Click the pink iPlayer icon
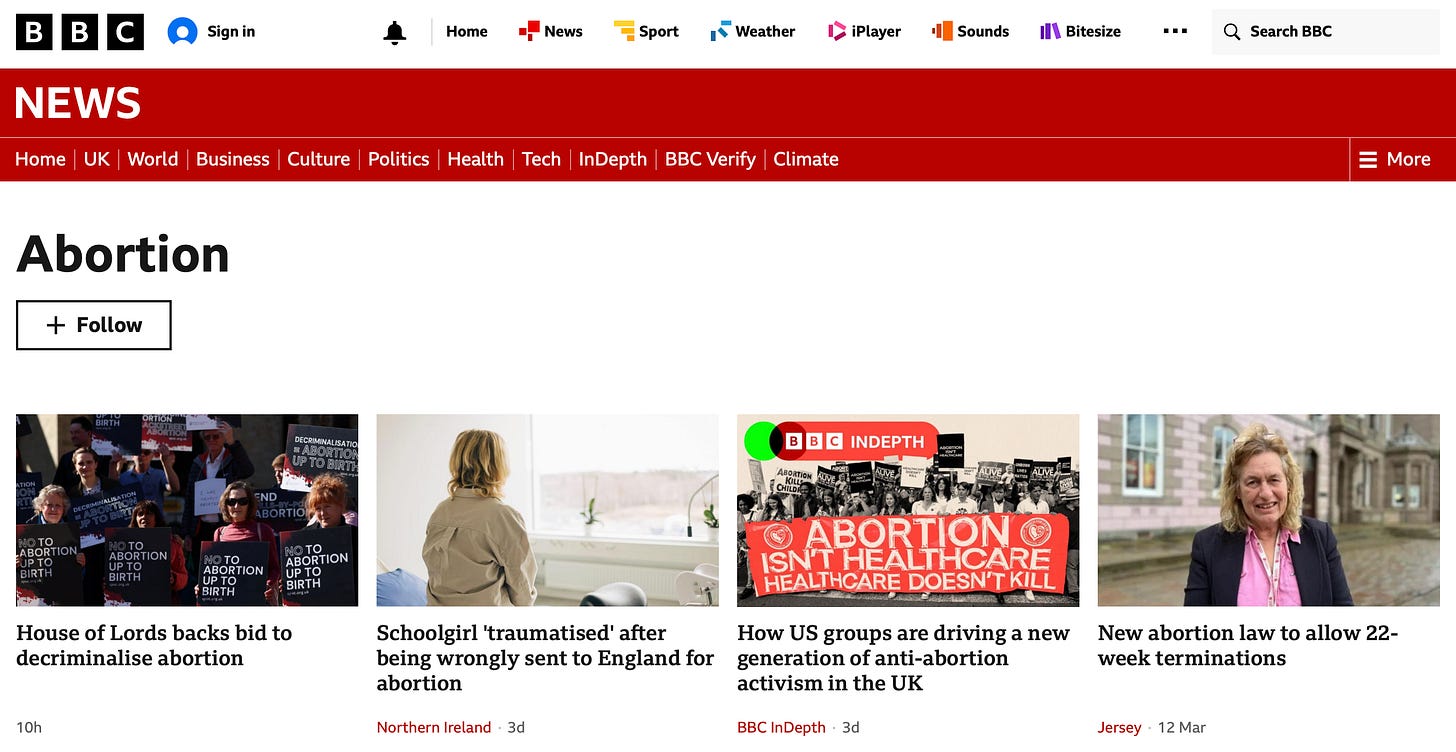 tap(837, 32)
